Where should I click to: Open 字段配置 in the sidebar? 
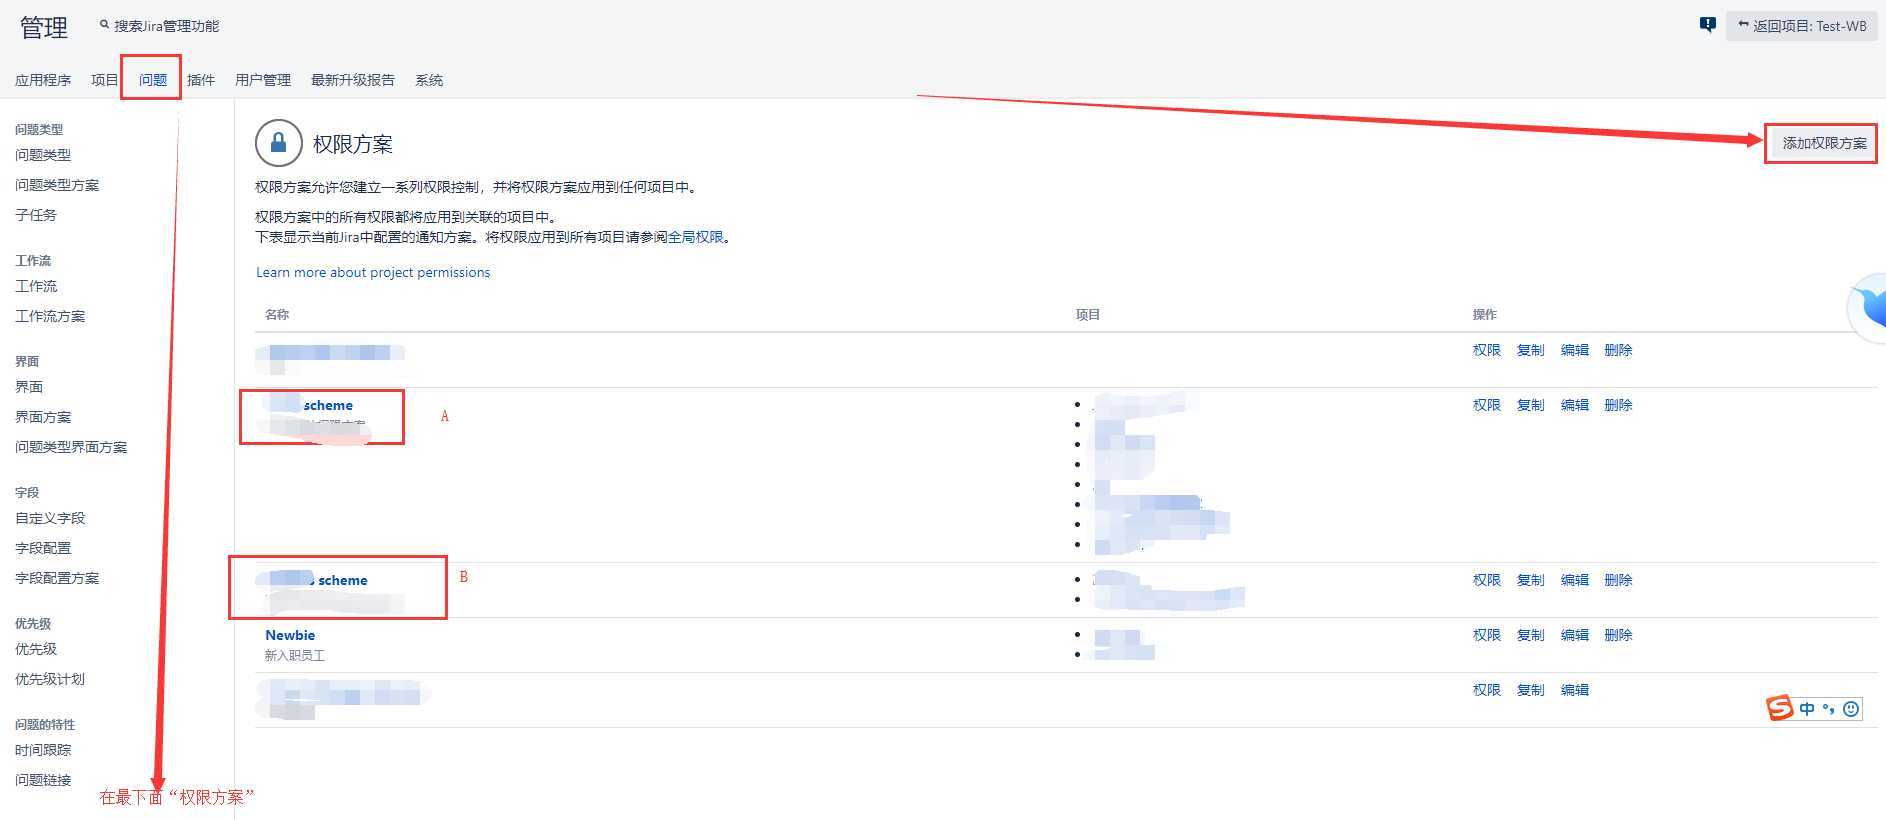pyautogui.click(x=43, y=548)
